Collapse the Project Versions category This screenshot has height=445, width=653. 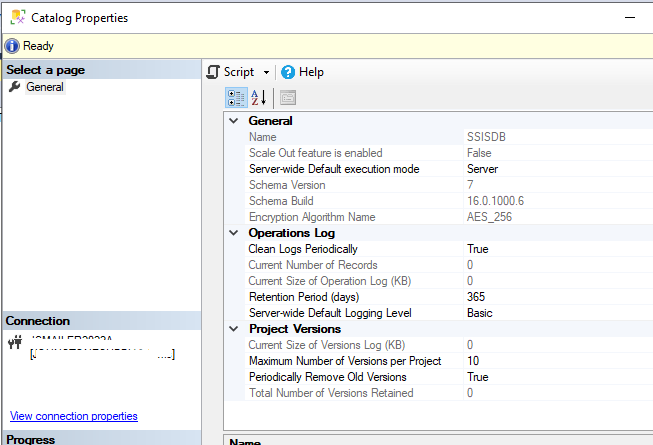234,329
